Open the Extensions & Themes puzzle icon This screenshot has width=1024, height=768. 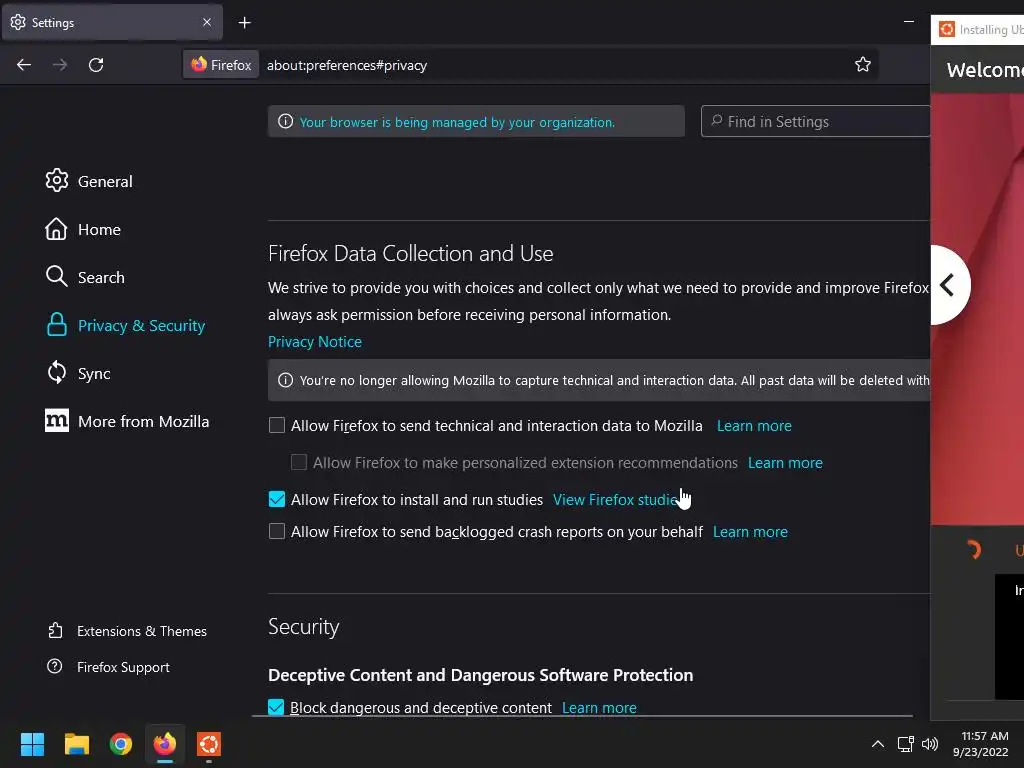pyautogui.click(x=55, y=631)
